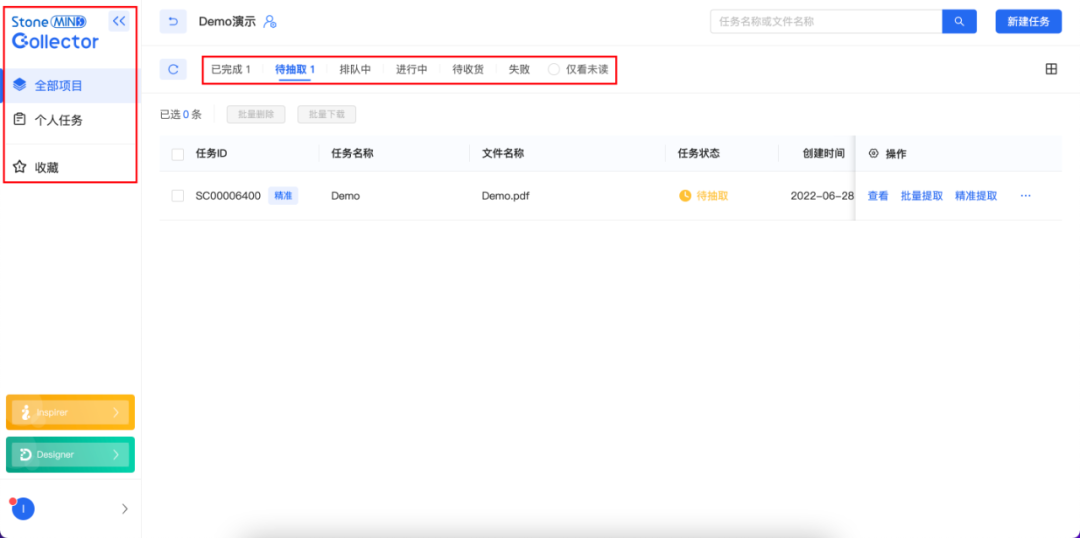Select the 排队中 tab
This screenshot has width=1080, height=538.
tap(355, 70)
